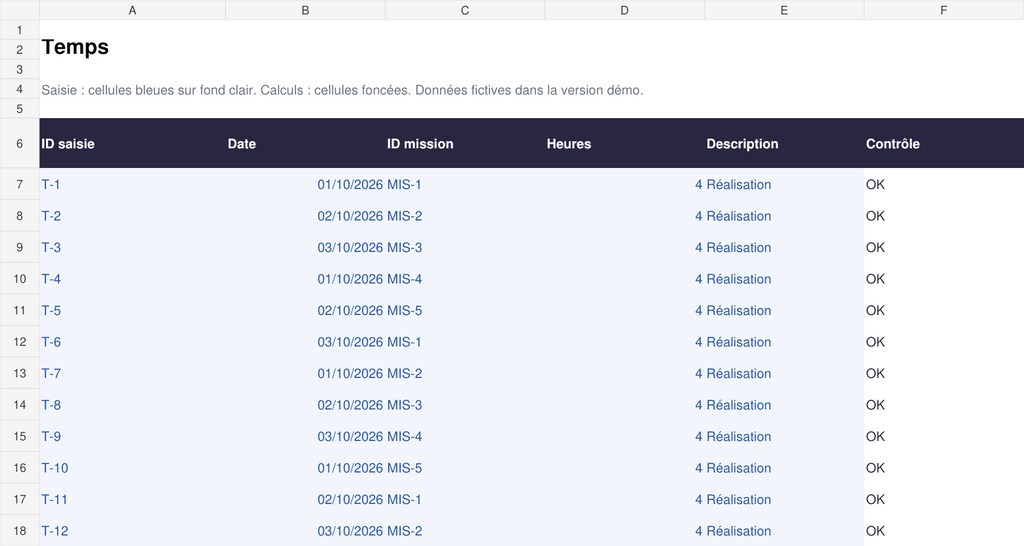Screen dimensions: 1024x546
Task: Click the Temps title cell
Action: [x=133, y=48]
